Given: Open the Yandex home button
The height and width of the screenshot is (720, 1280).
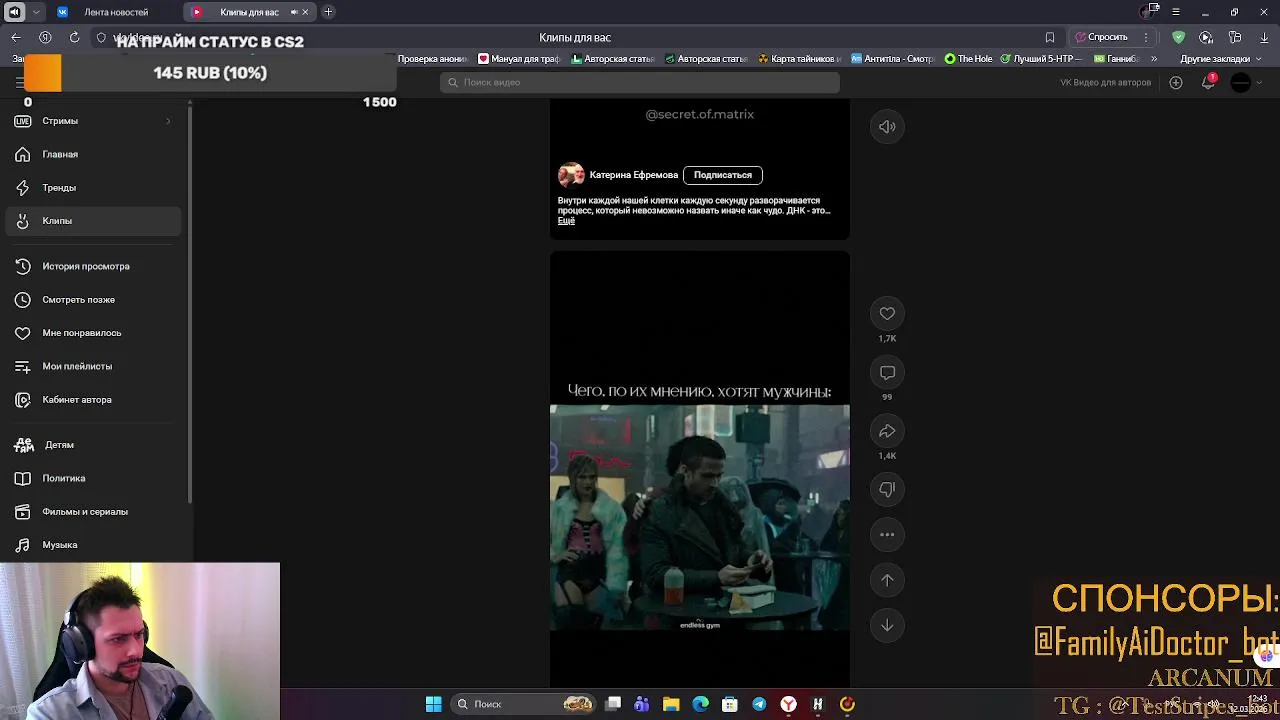Looking at the screenshot, I should tap(45, 37).
